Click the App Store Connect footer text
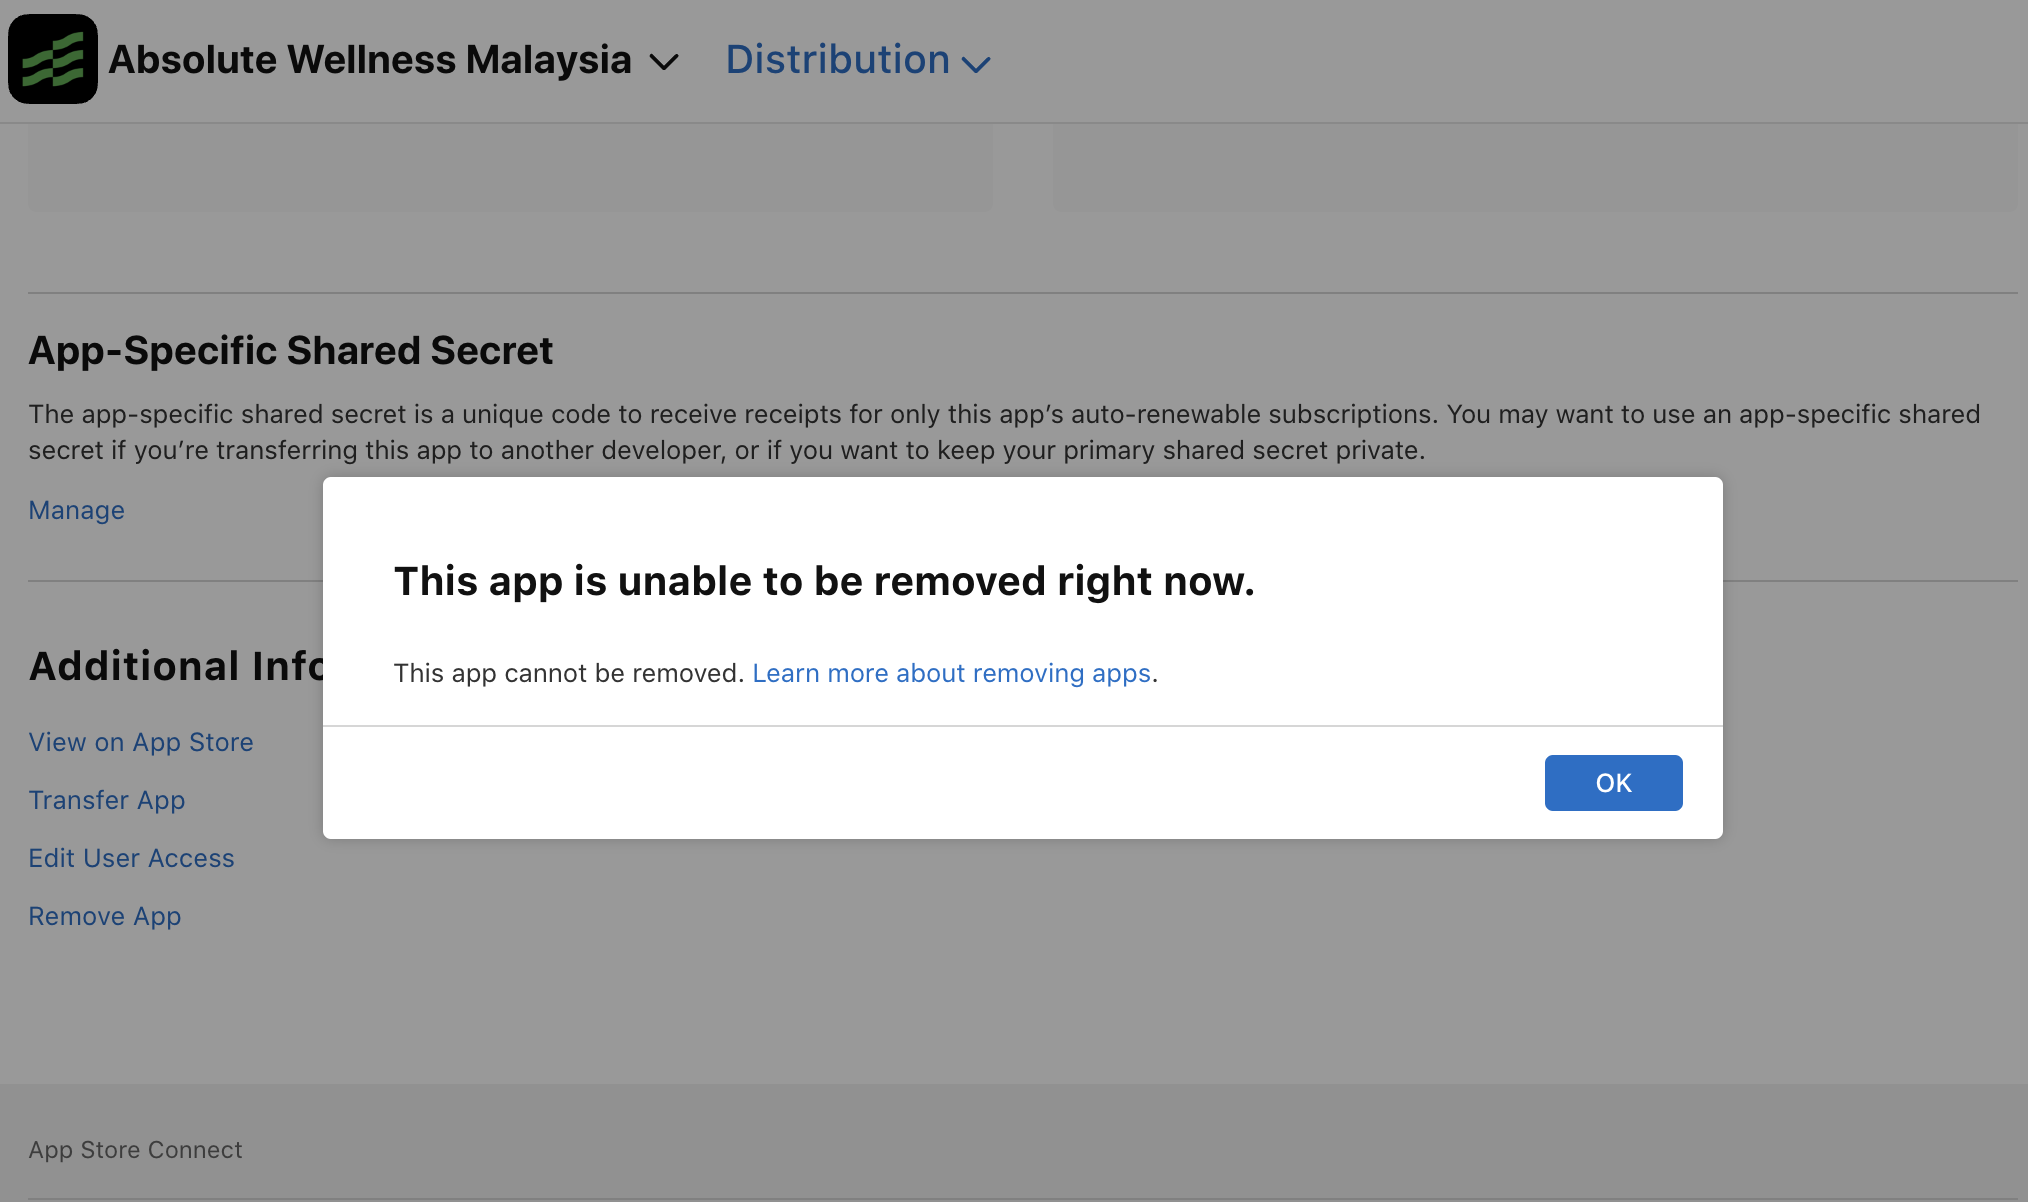Viewport: 2028px width, 1202px height. [x=135, y=1150]
